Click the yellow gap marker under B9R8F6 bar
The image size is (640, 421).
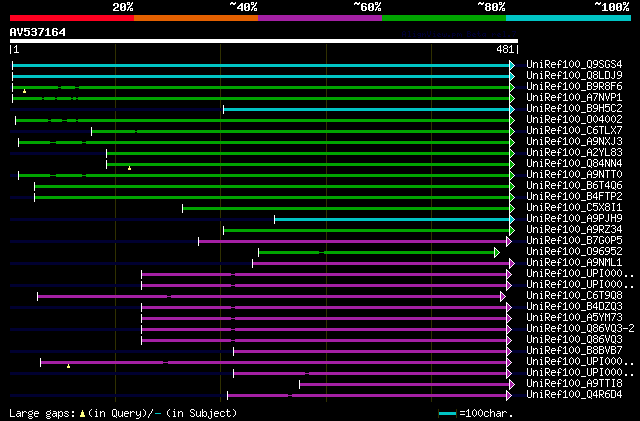pos(24,91)
